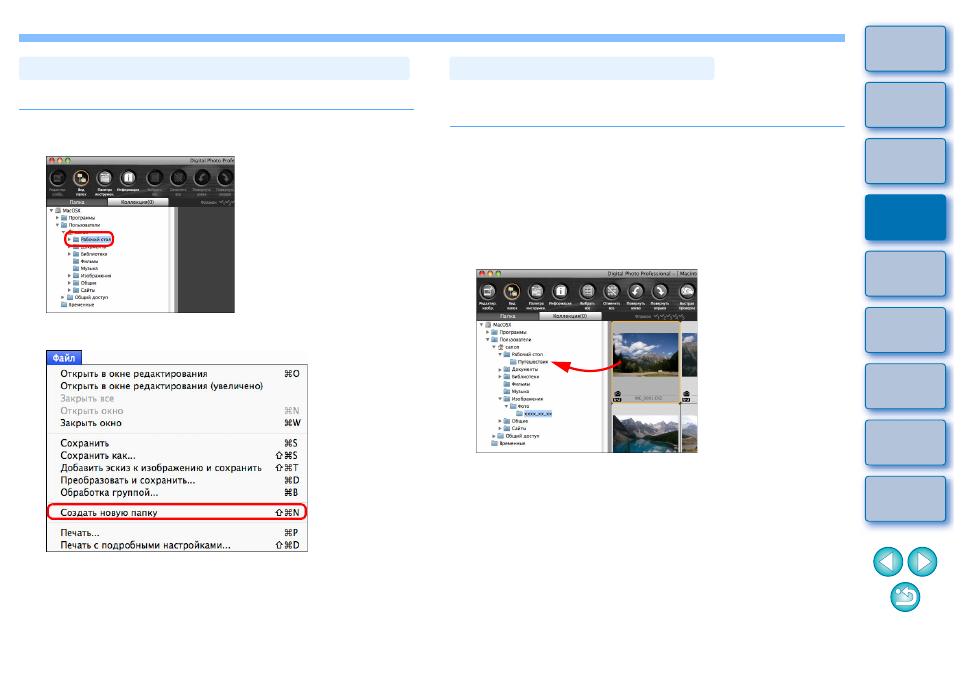This screenshot has height=674, width=954.
Task: Click Folder view icon in left DPP window
Action: (x=81, y=178)
